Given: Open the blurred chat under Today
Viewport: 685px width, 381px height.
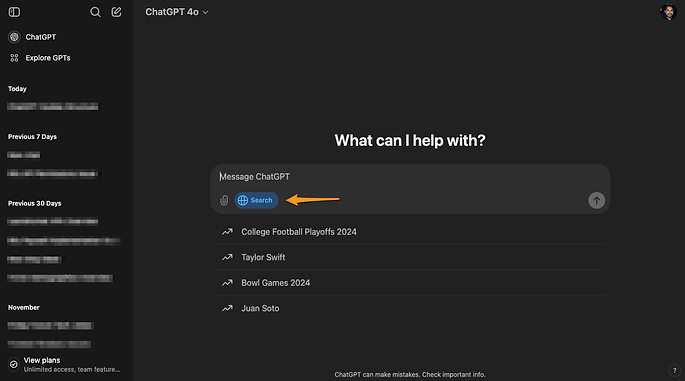Looking at the screenshot, I should pyautogui.click(x=52, y=107).
